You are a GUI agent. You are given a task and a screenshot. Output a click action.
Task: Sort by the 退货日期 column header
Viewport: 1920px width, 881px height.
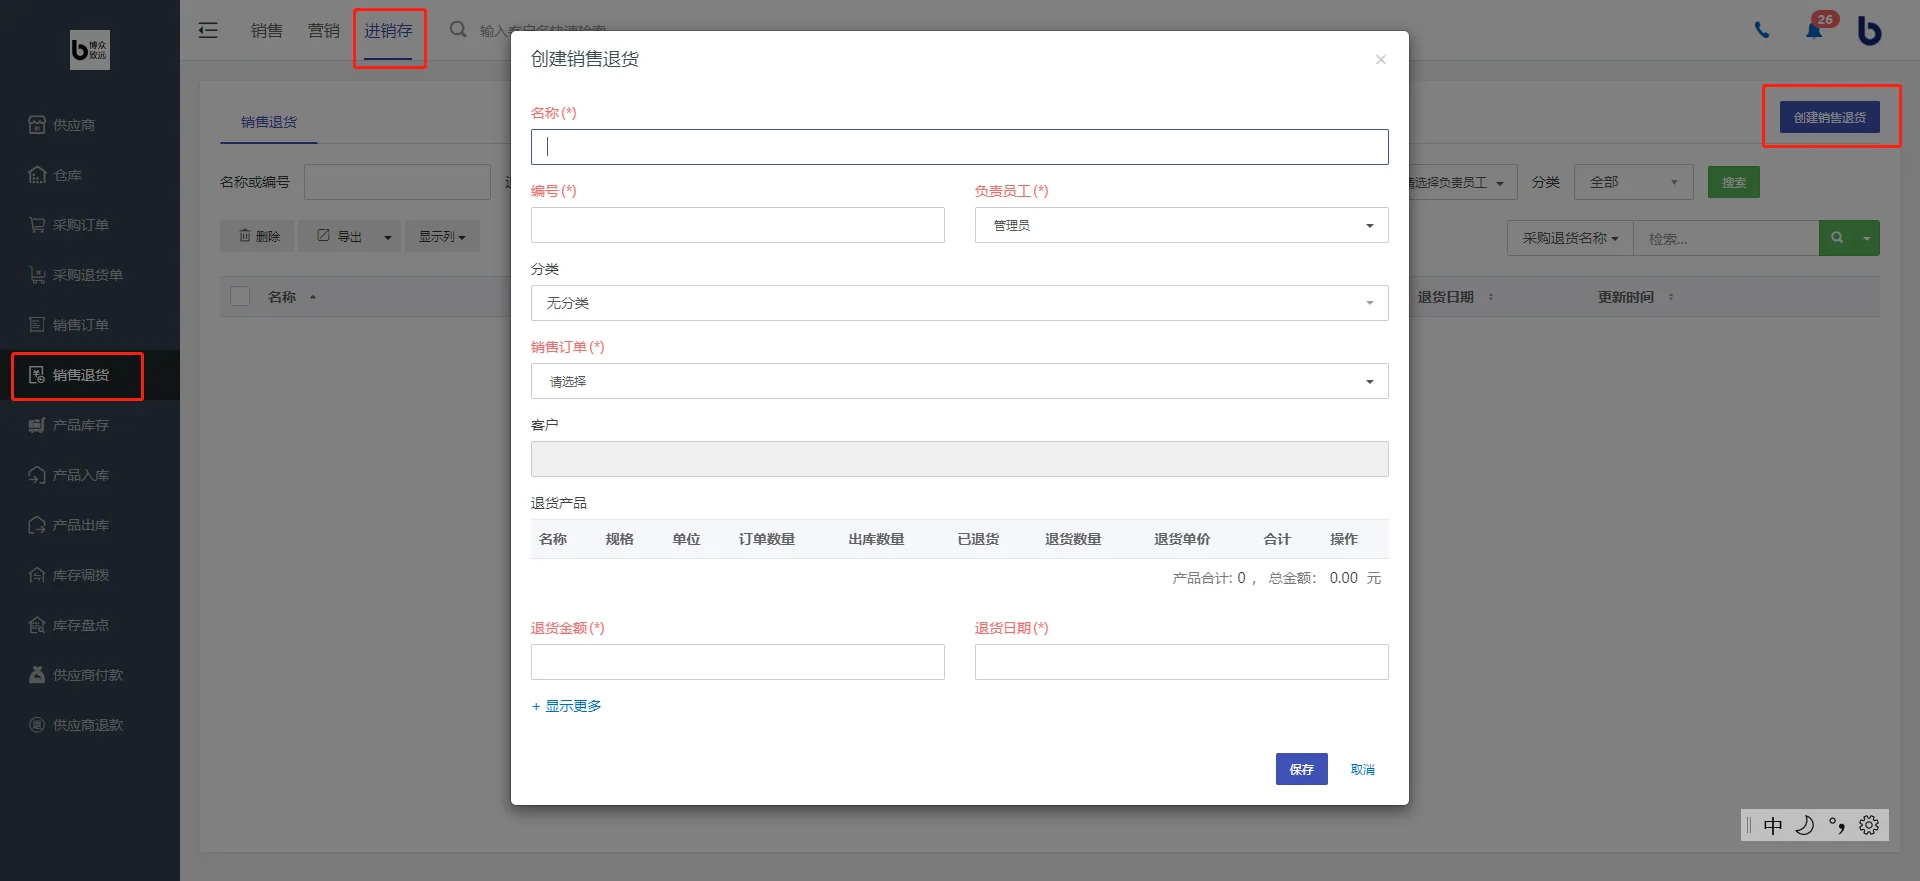point(1446,297)
